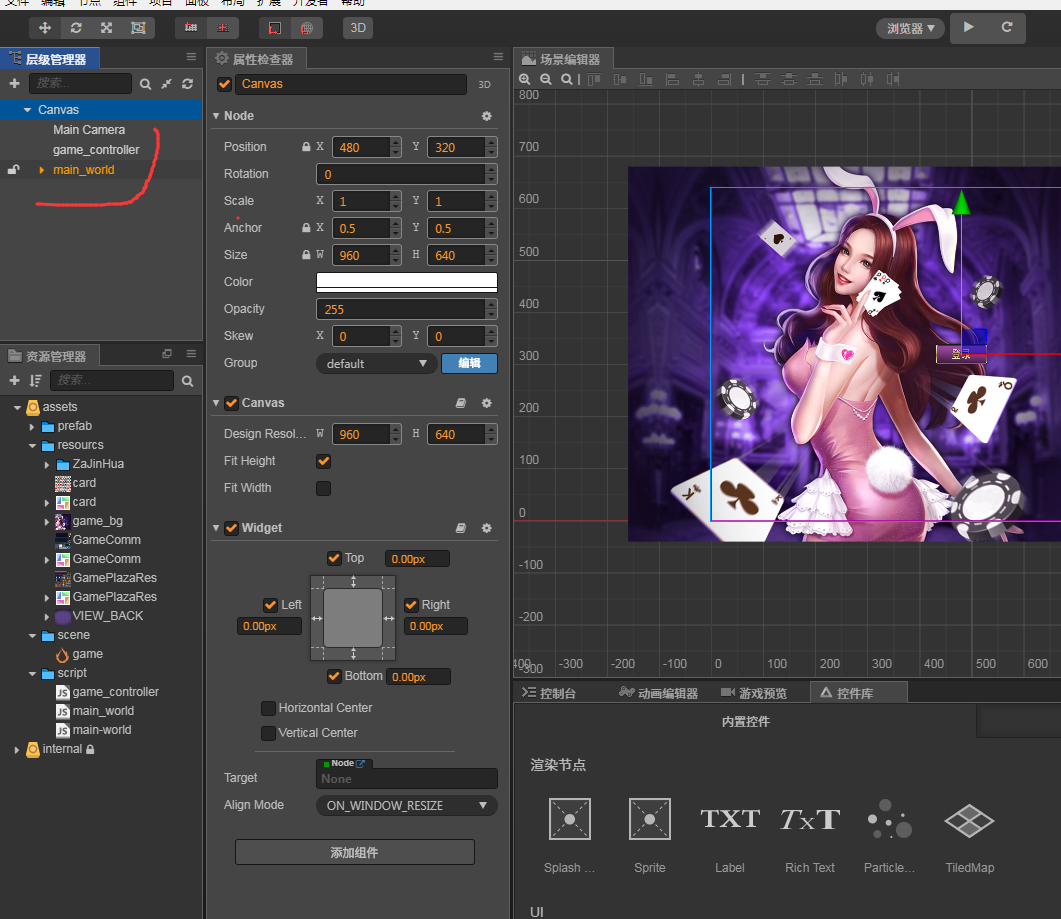
Task: Open the Node component settings gear
Action: pyautogui.click(x=487, y=116)
